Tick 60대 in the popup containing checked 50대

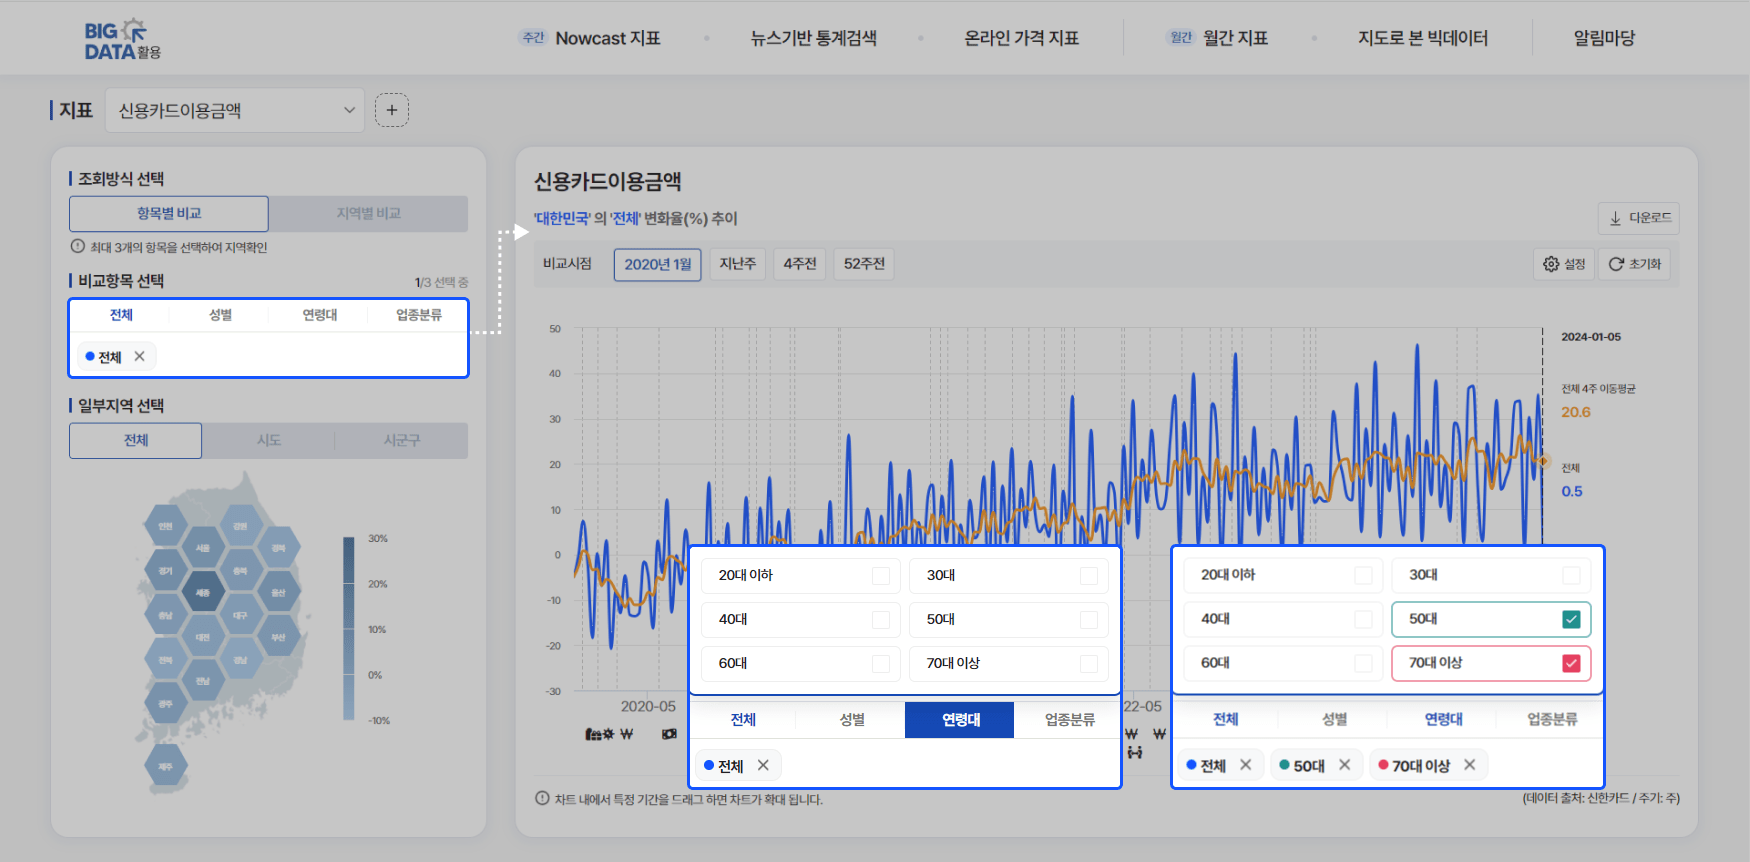[x=1363, y=663]
